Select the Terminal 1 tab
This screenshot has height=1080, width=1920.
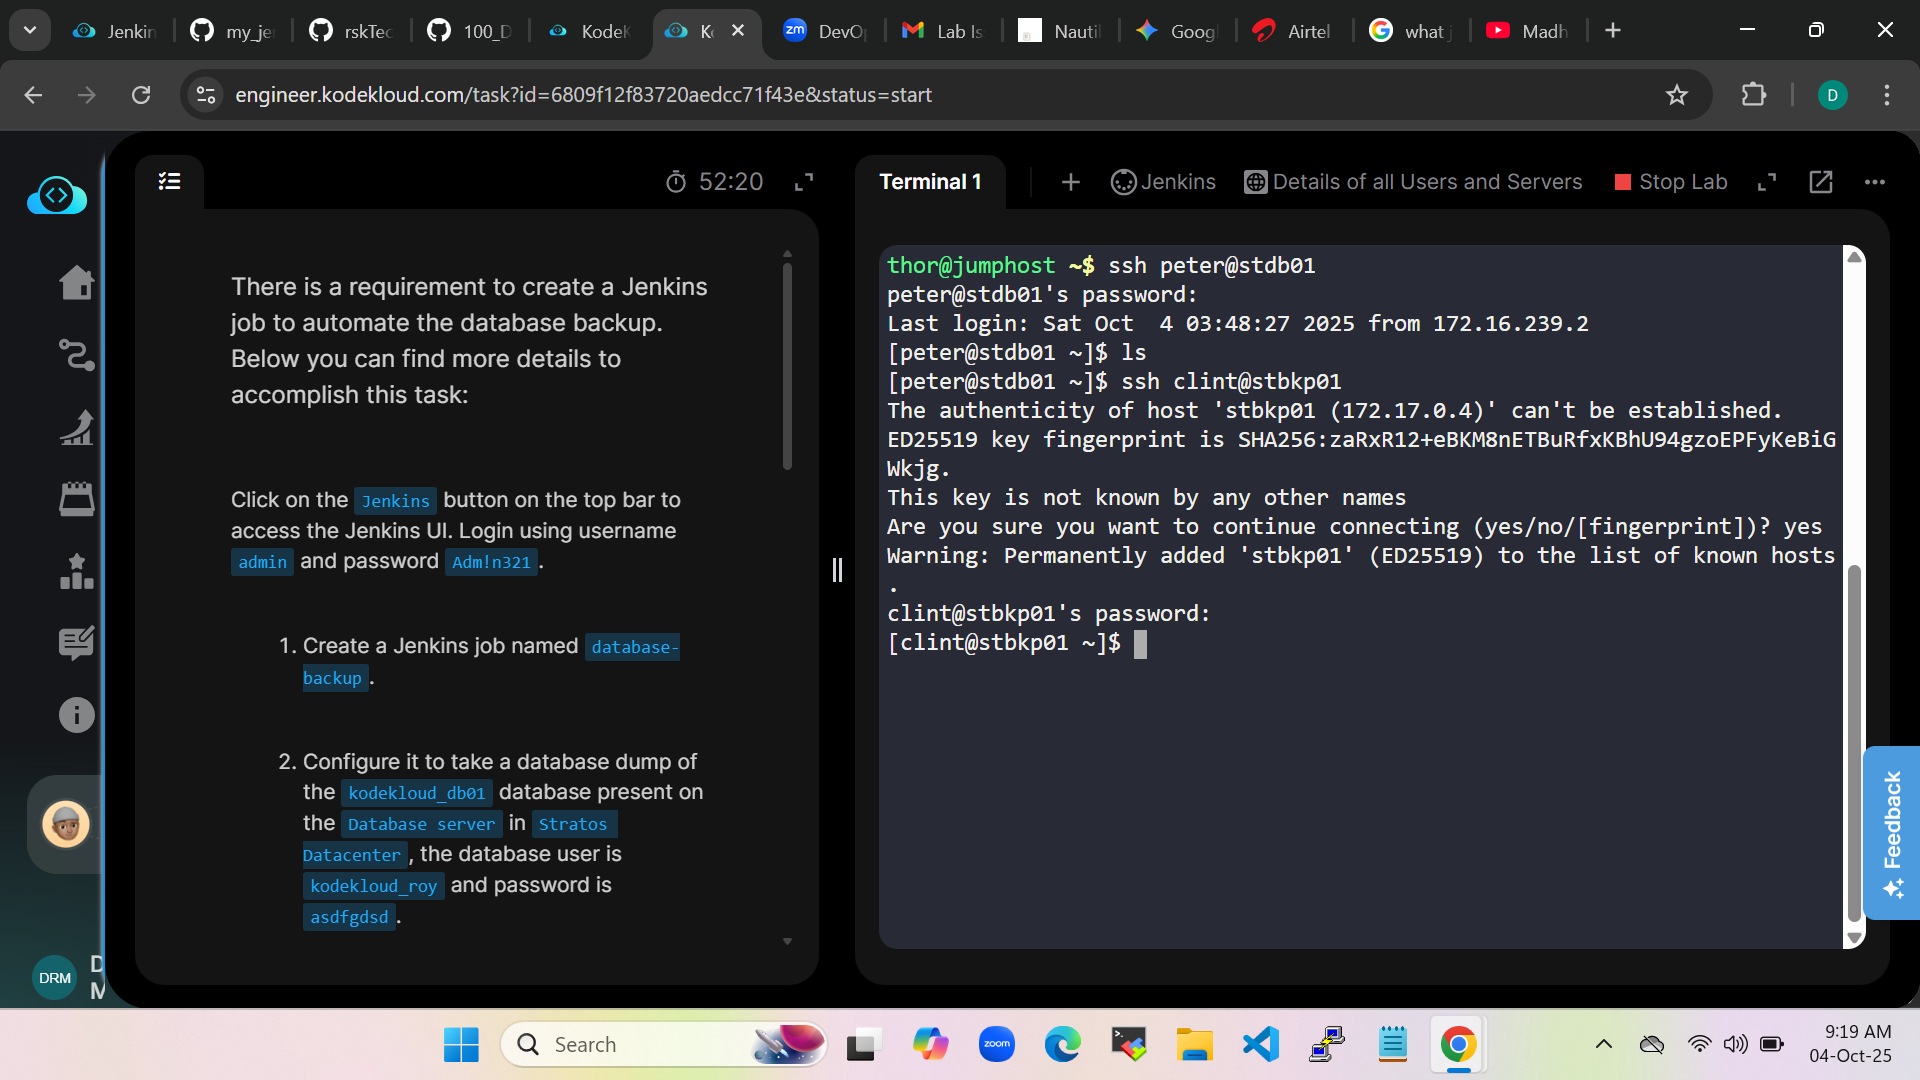(x=930, y=182)
